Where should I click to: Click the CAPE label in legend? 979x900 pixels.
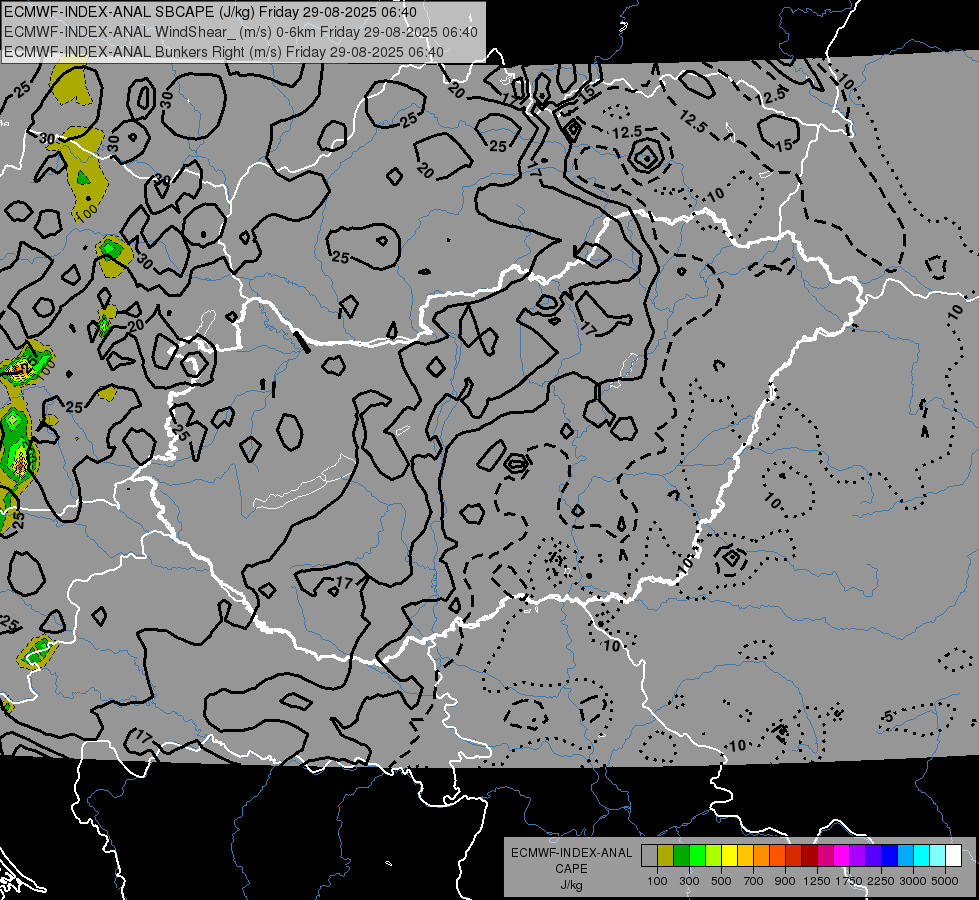coord(571,869)
